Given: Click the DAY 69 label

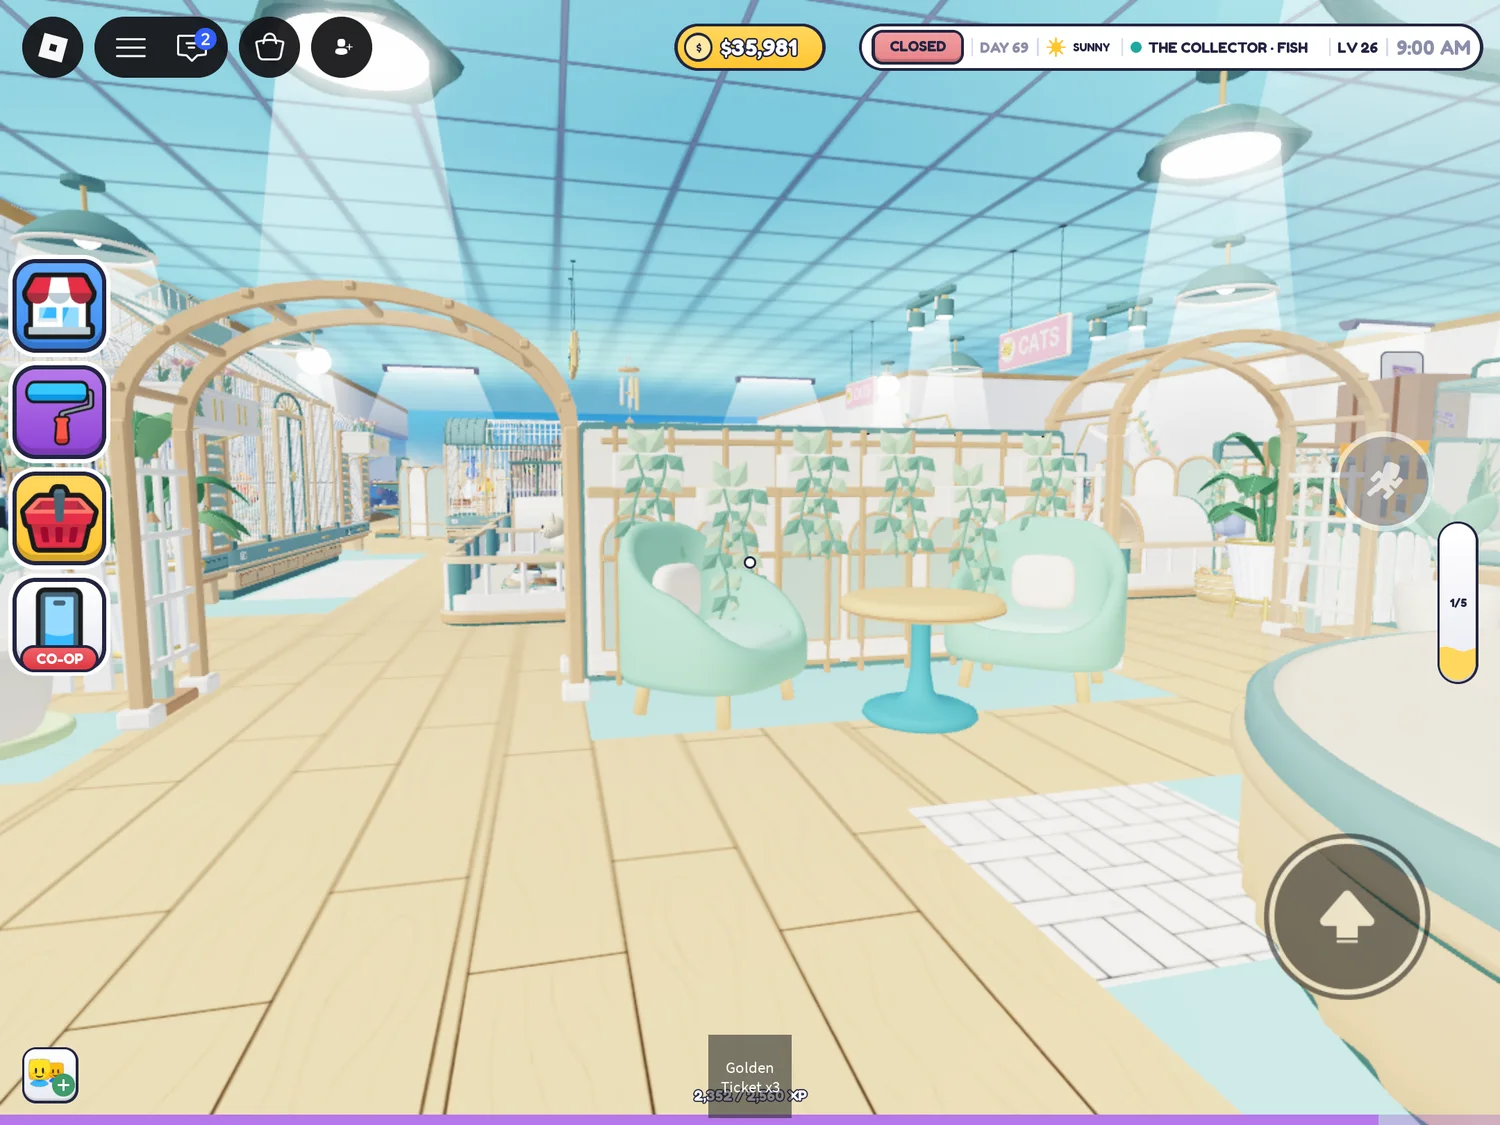Looking at the screenshot, I should pyautogui.click(x=1004, y=47).
